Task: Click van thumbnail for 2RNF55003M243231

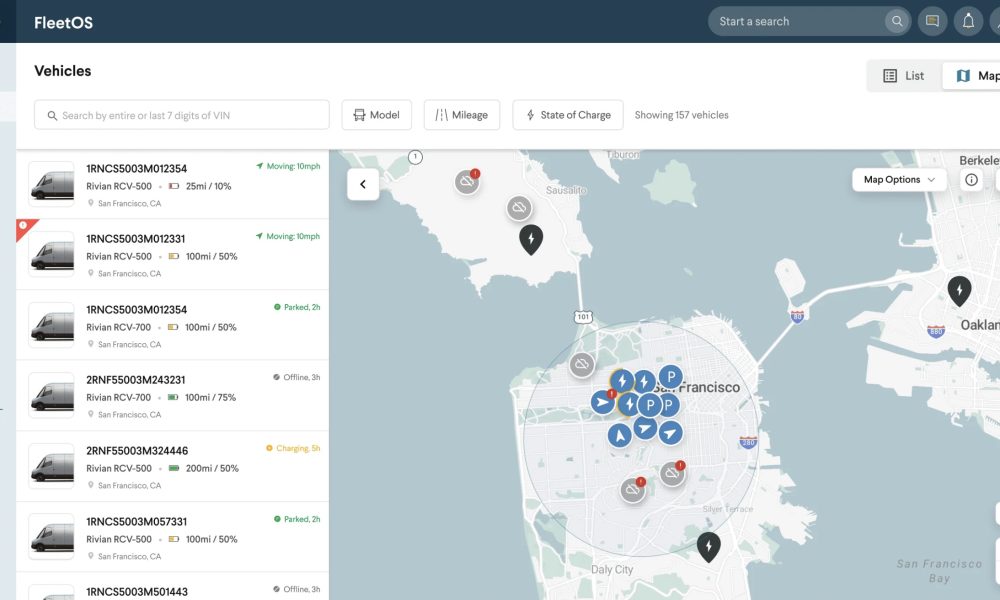Action: (52, 396)
